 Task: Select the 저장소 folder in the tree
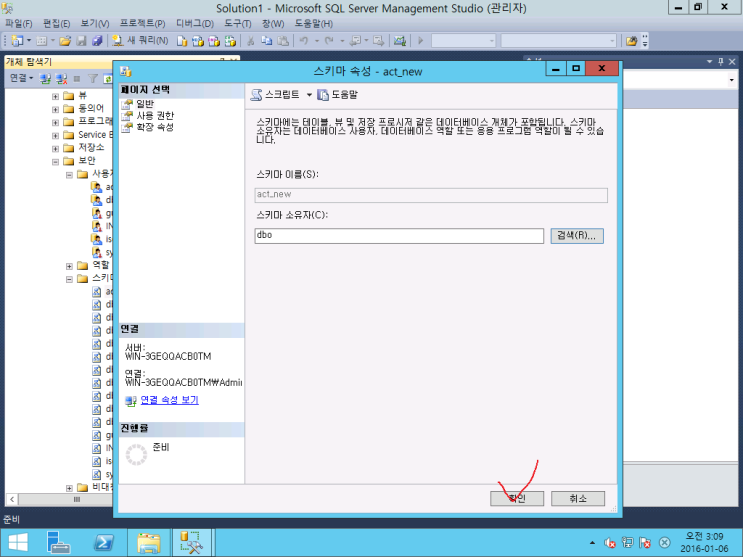[91, 147]
